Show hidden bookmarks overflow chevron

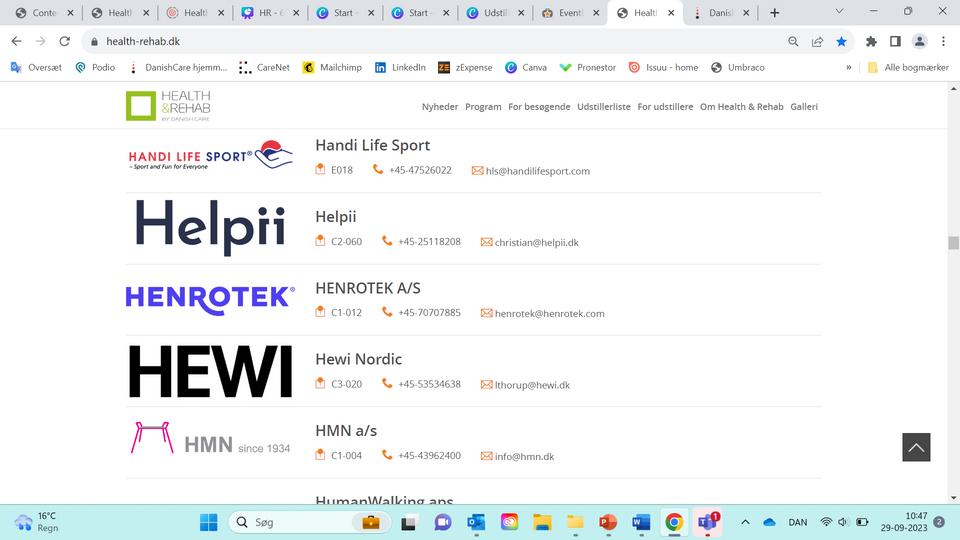click(x=849, y=67)
